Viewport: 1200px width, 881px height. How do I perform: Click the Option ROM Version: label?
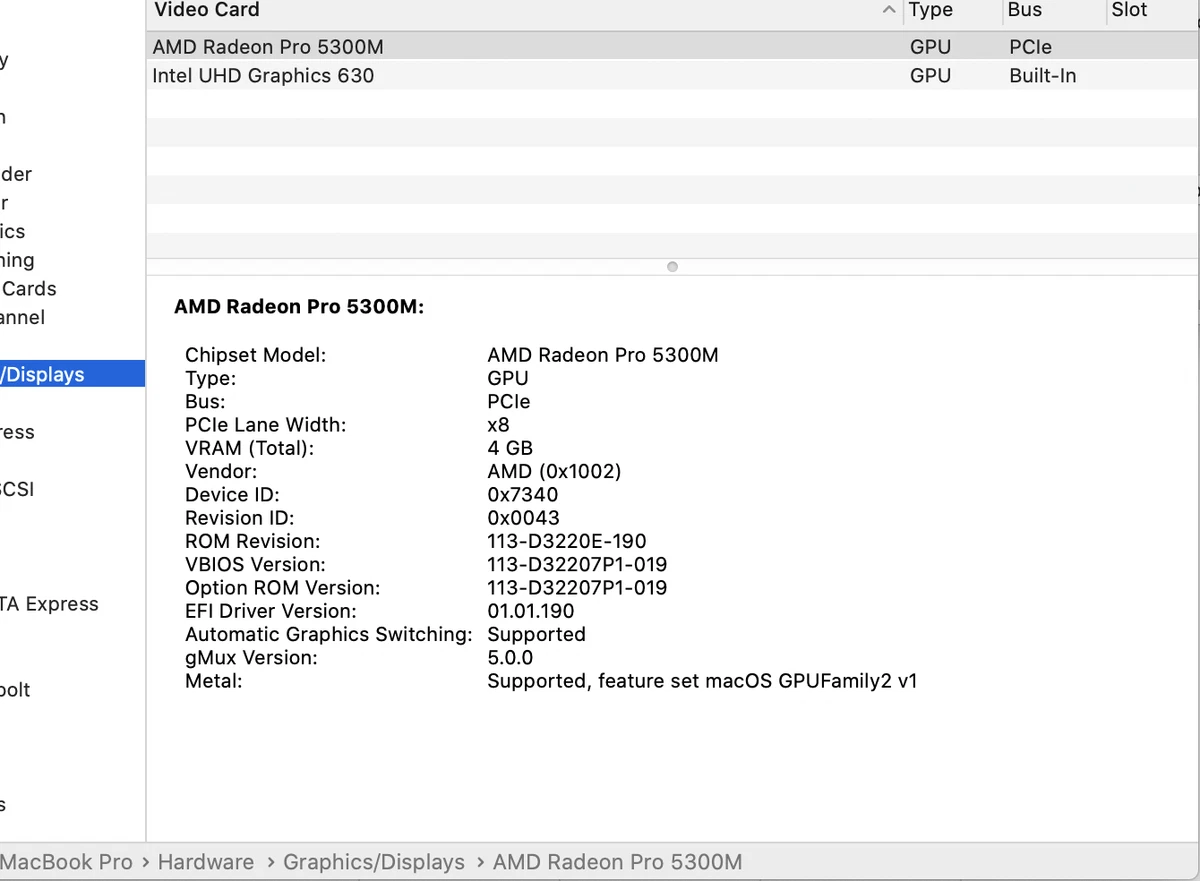(x=283, y=588)
